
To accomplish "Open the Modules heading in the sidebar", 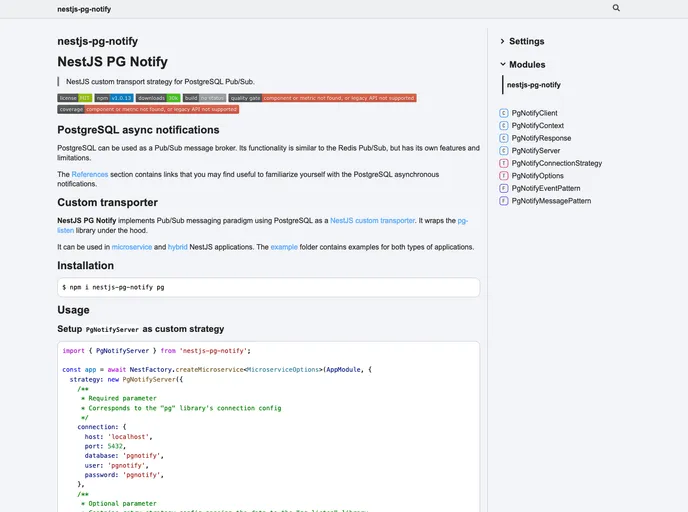I will pos(527,64).
